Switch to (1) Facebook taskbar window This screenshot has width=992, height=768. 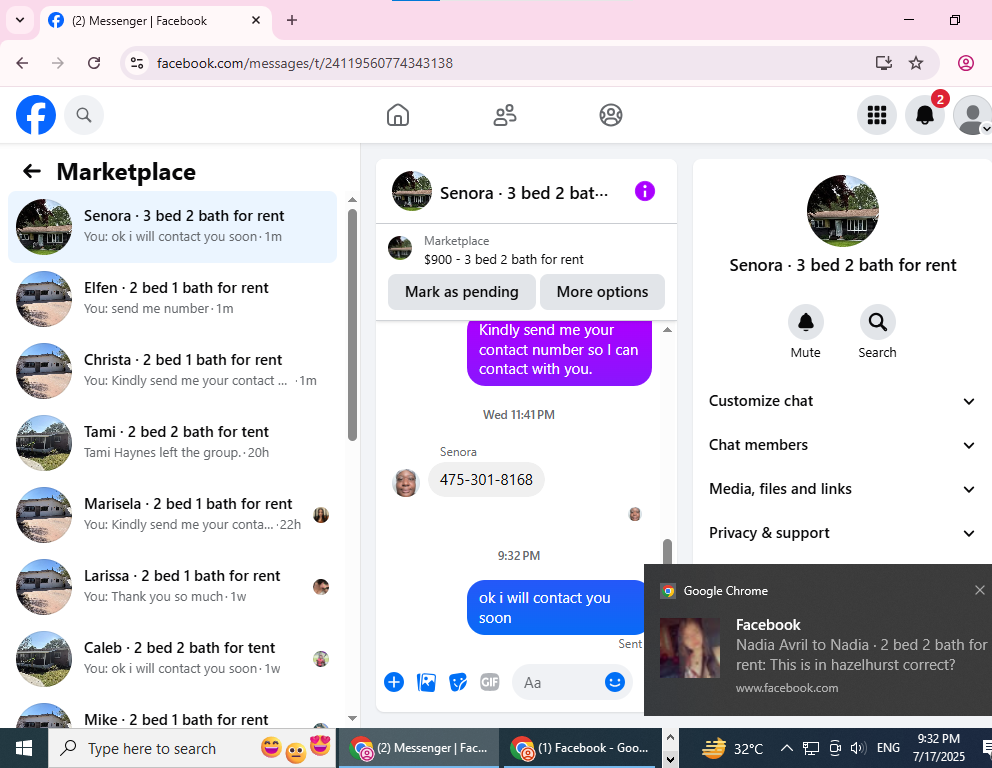[581, 748]
